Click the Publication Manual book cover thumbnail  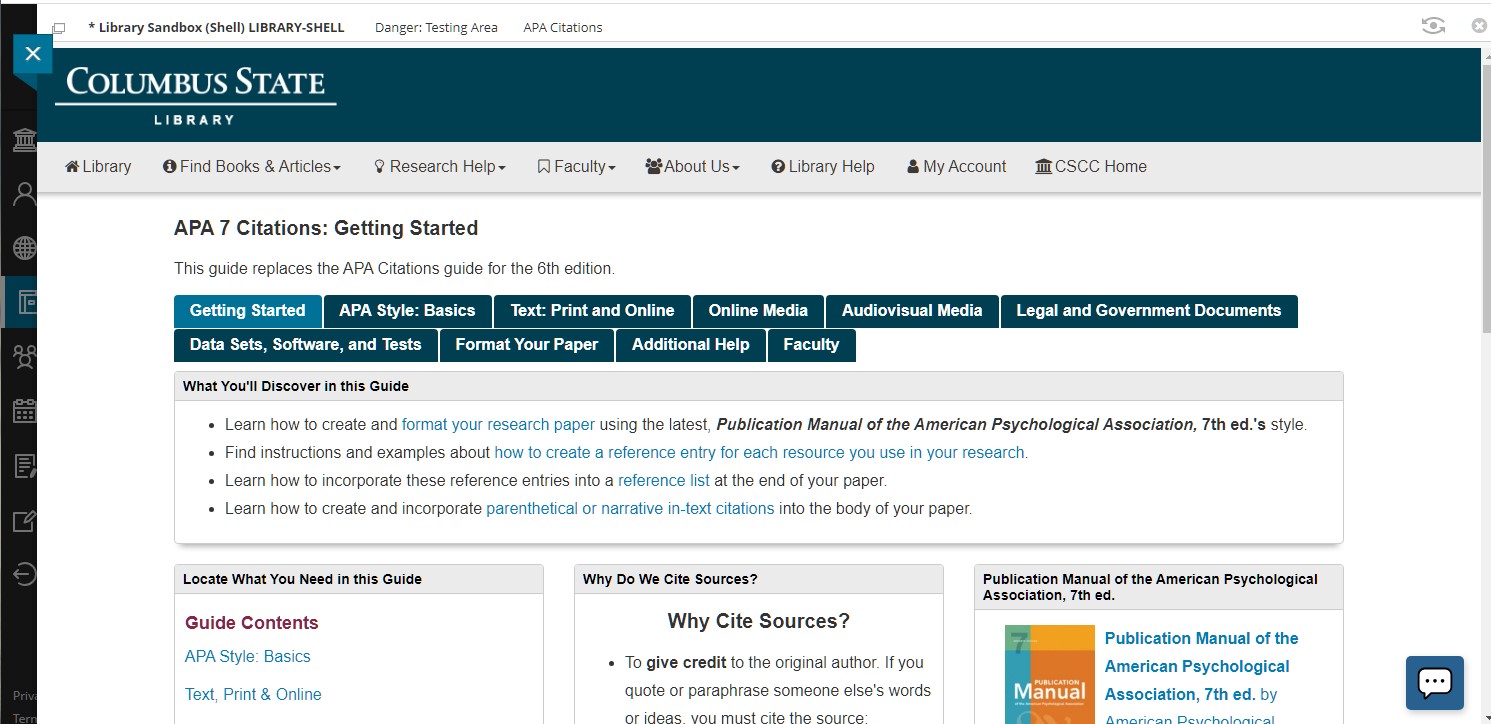tap(1050, 675)
